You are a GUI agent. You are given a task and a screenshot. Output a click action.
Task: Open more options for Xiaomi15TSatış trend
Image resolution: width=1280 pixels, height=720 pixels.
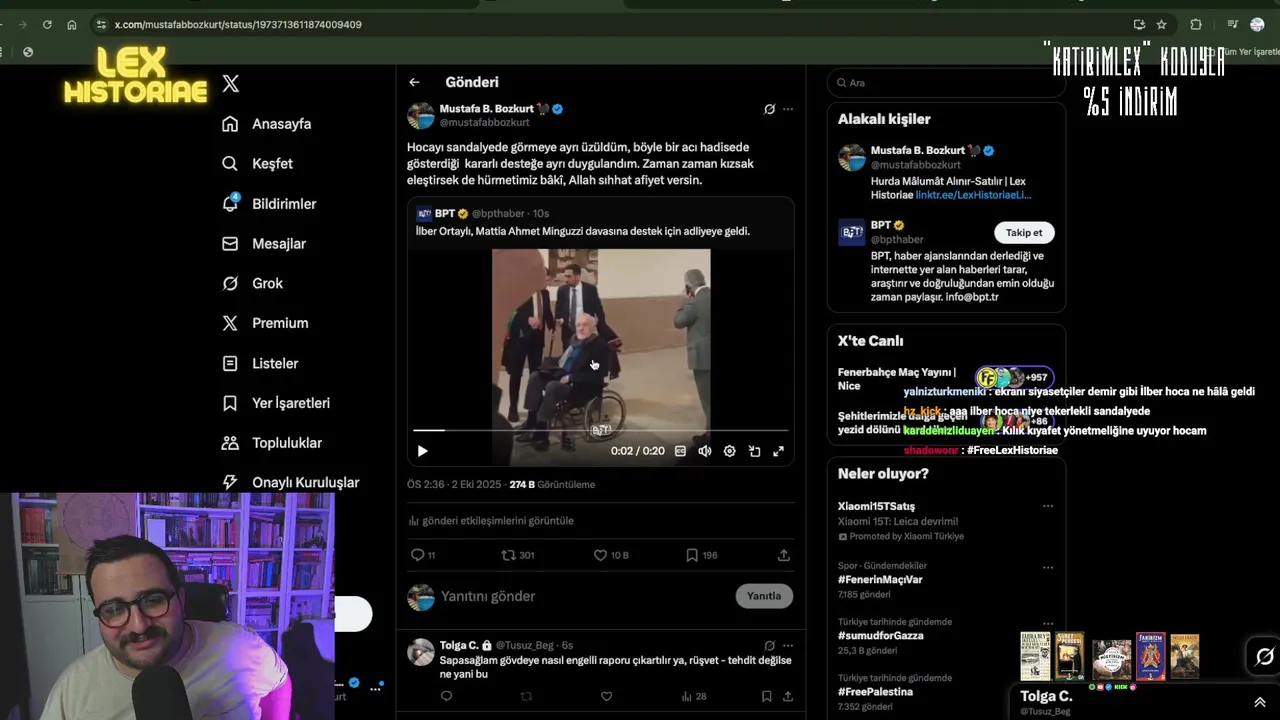1048,506
